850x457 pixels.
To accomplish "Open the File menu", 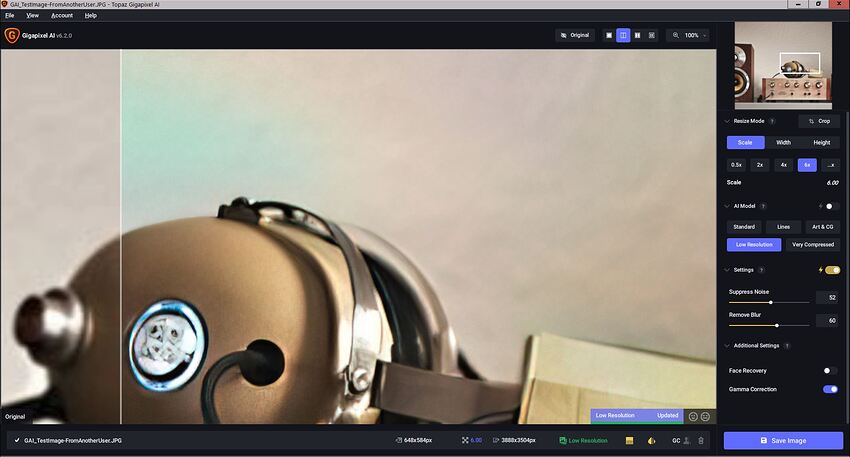I will point(9,16).
